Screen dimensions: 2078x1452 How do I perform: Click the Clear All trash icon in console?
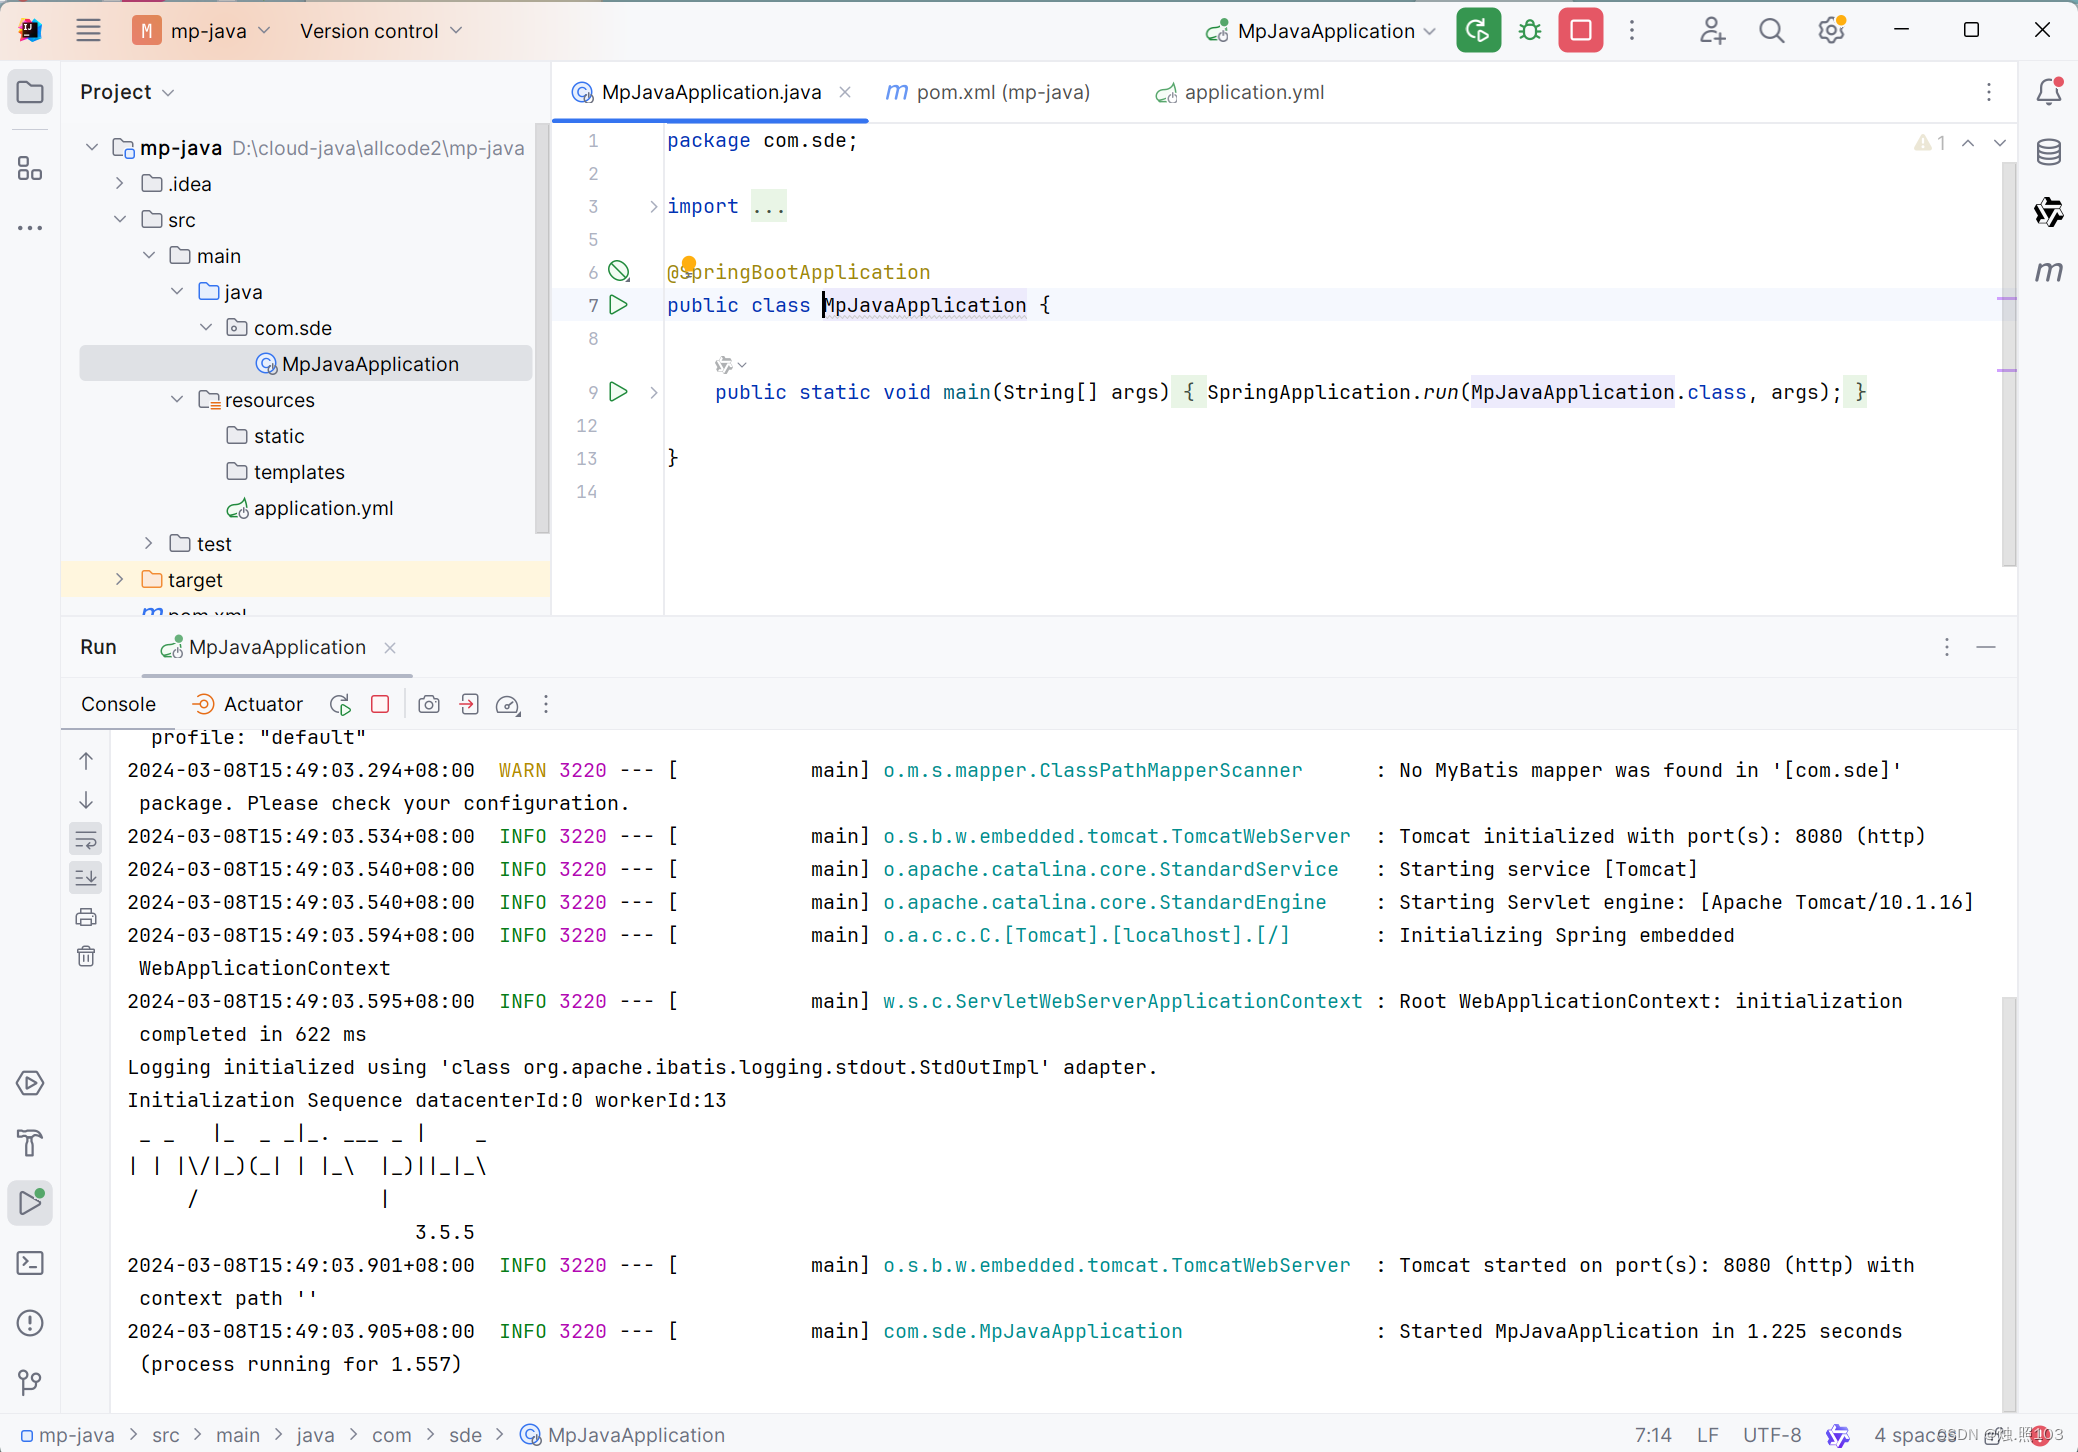pyautogui.click(x=86, y=956)
